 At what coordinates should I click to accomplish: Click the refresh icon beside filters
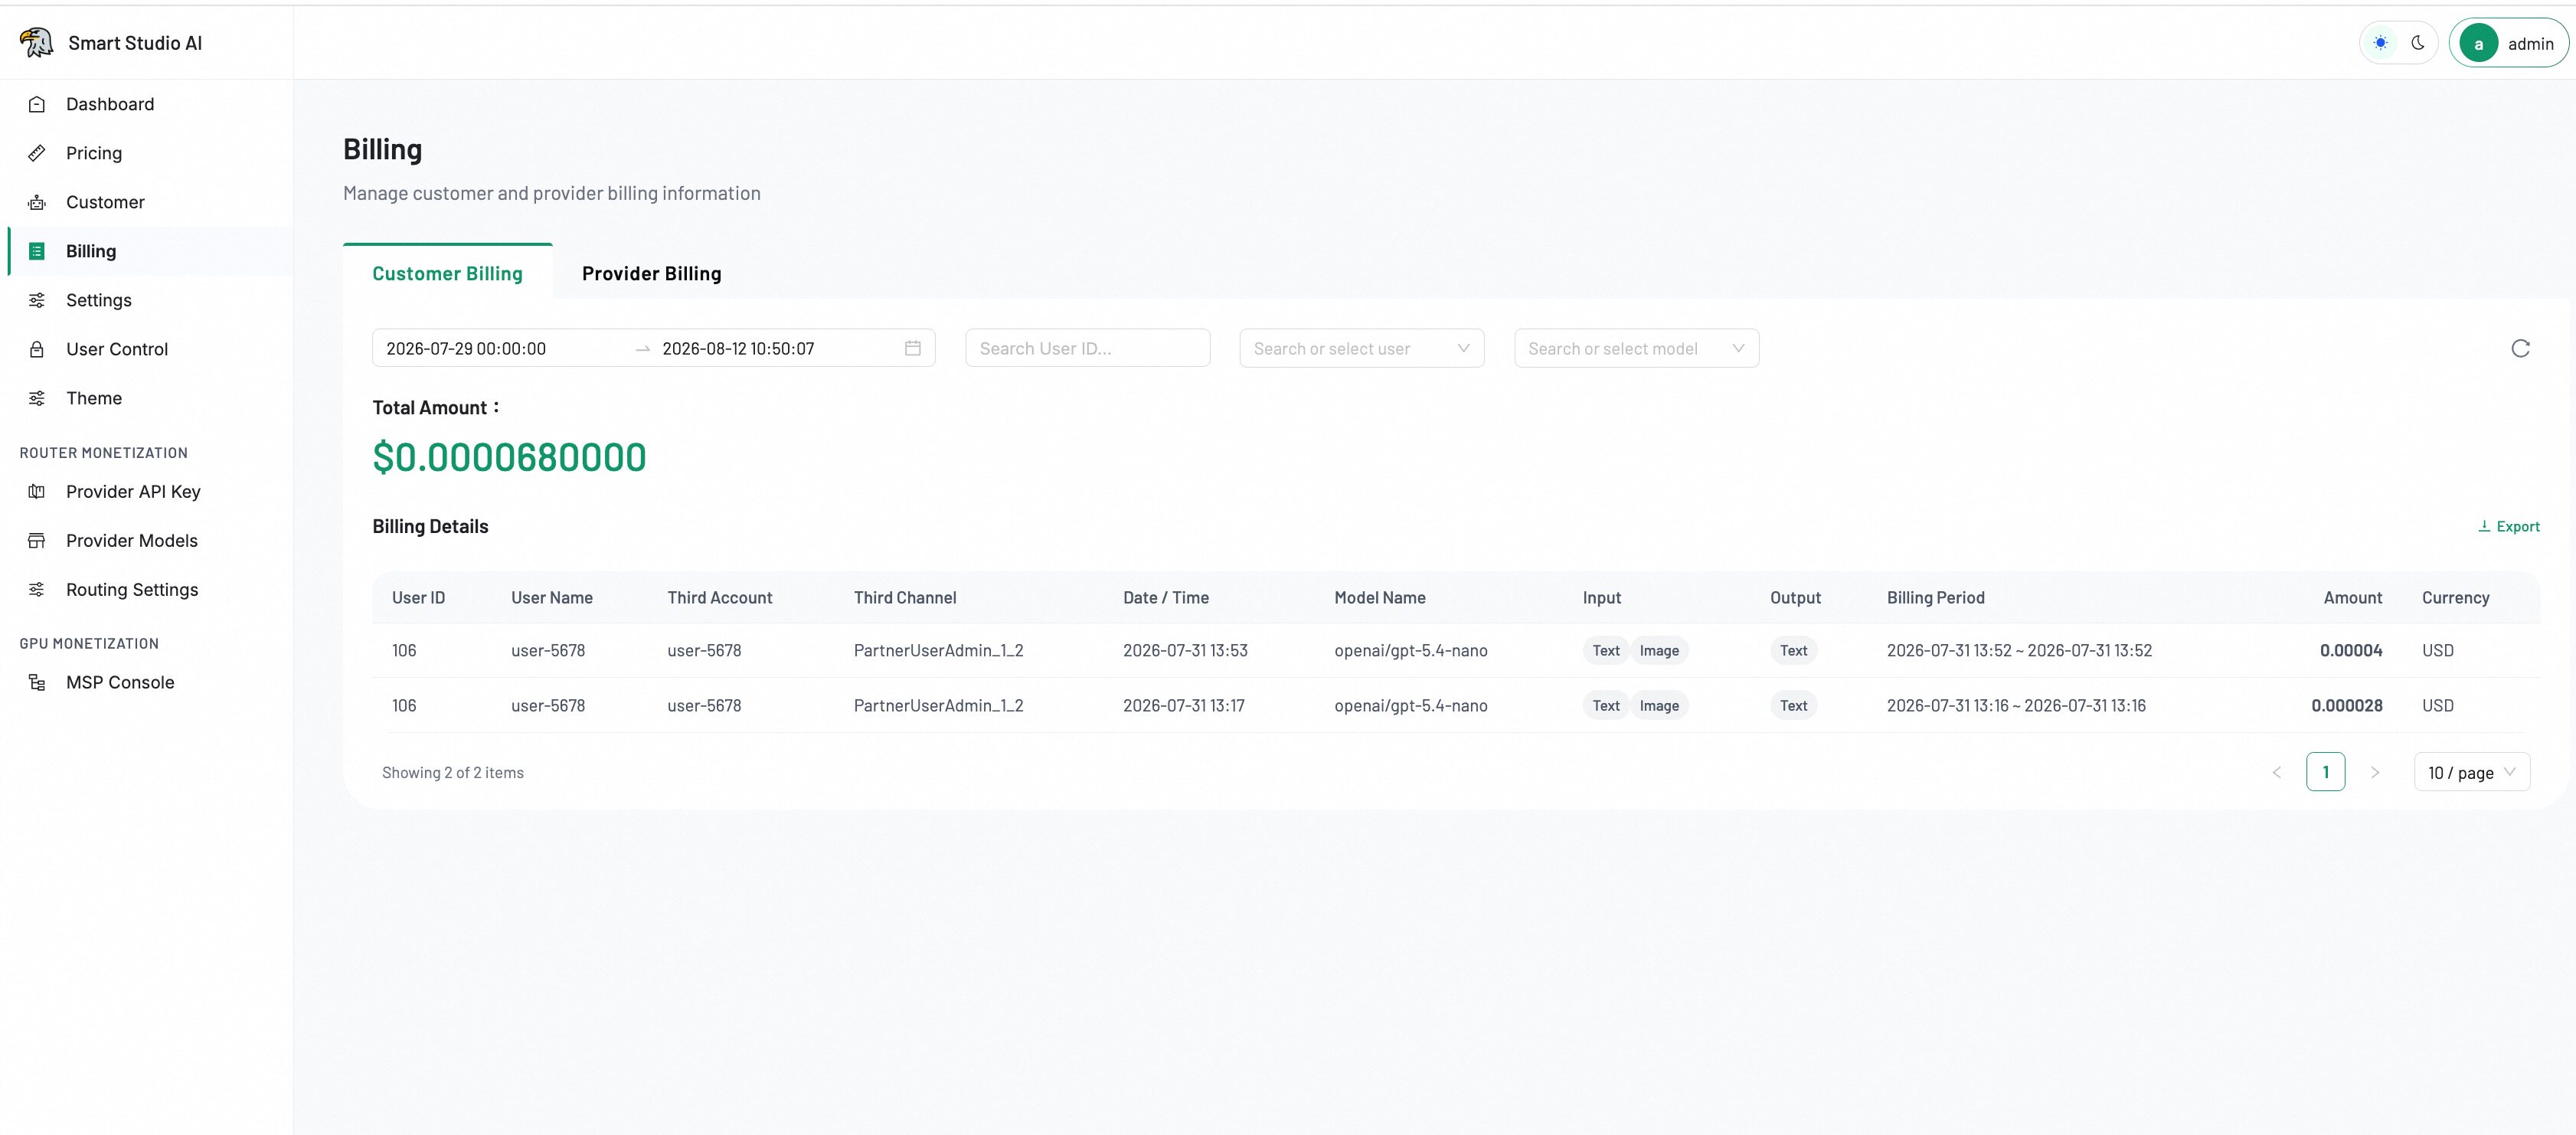coord(2520,348)
